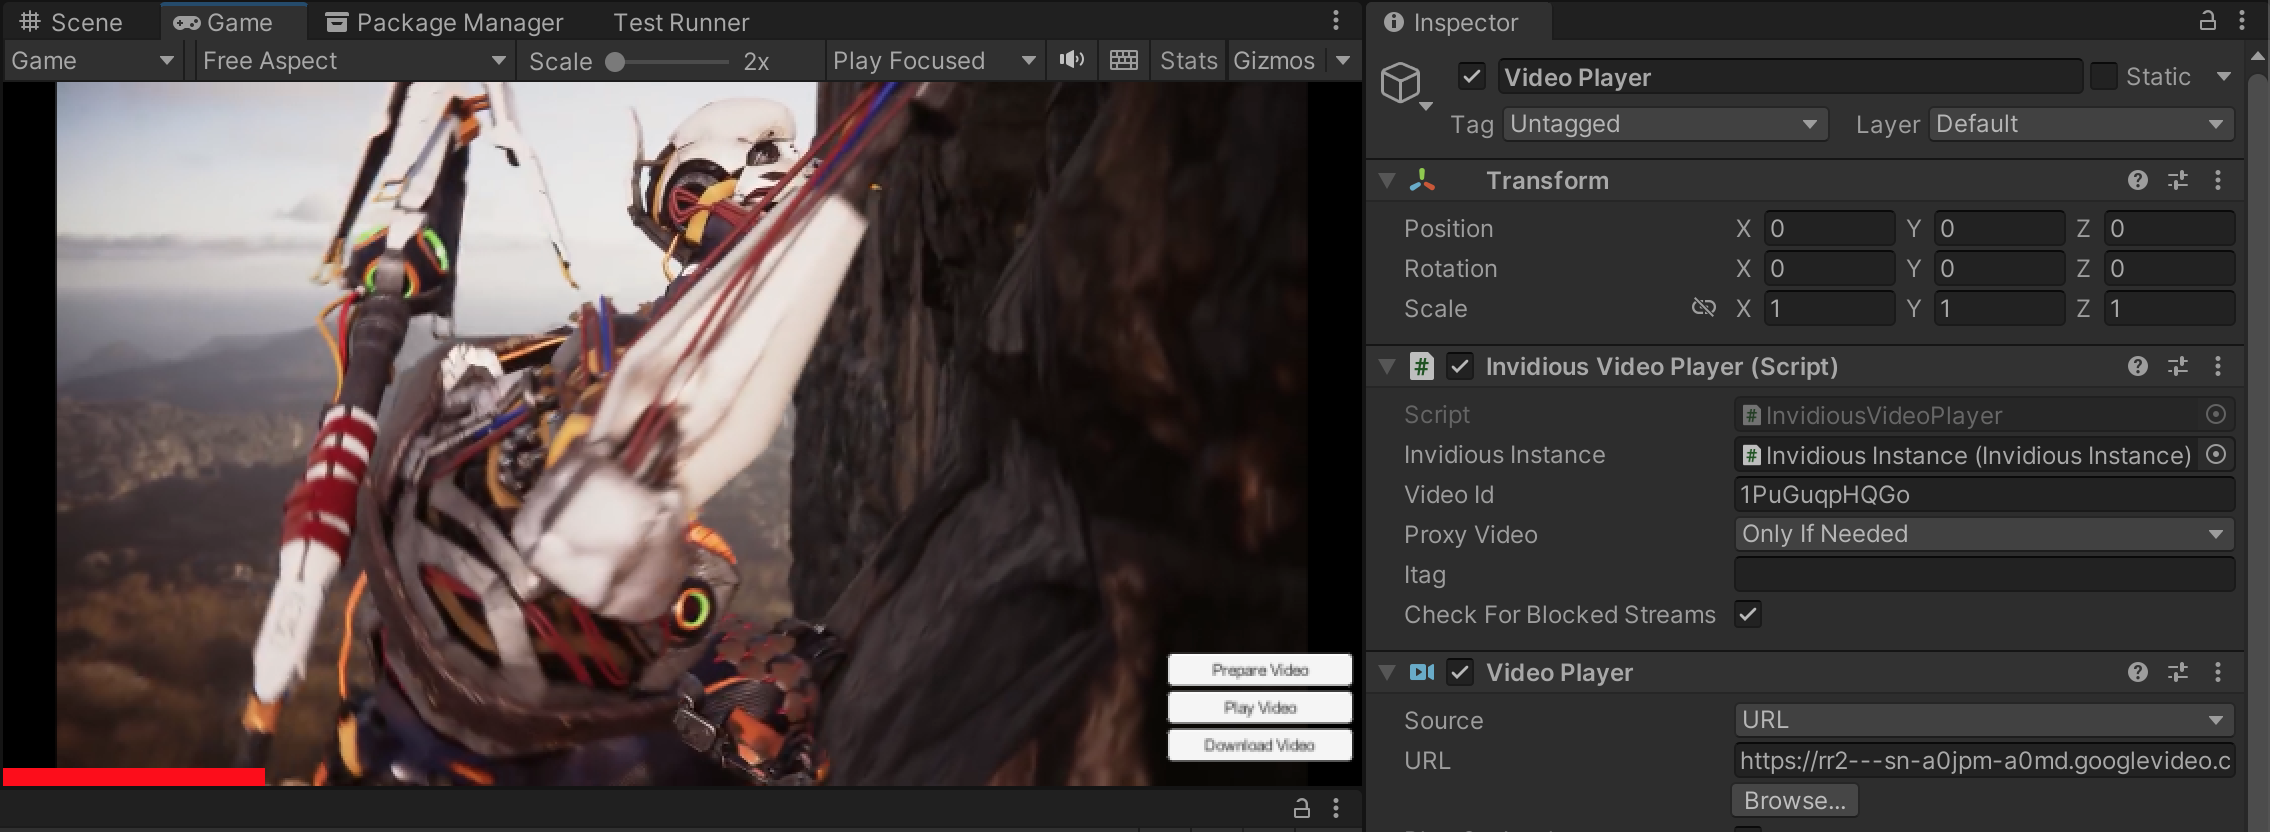Click the red video progress bar

(134, 776)
